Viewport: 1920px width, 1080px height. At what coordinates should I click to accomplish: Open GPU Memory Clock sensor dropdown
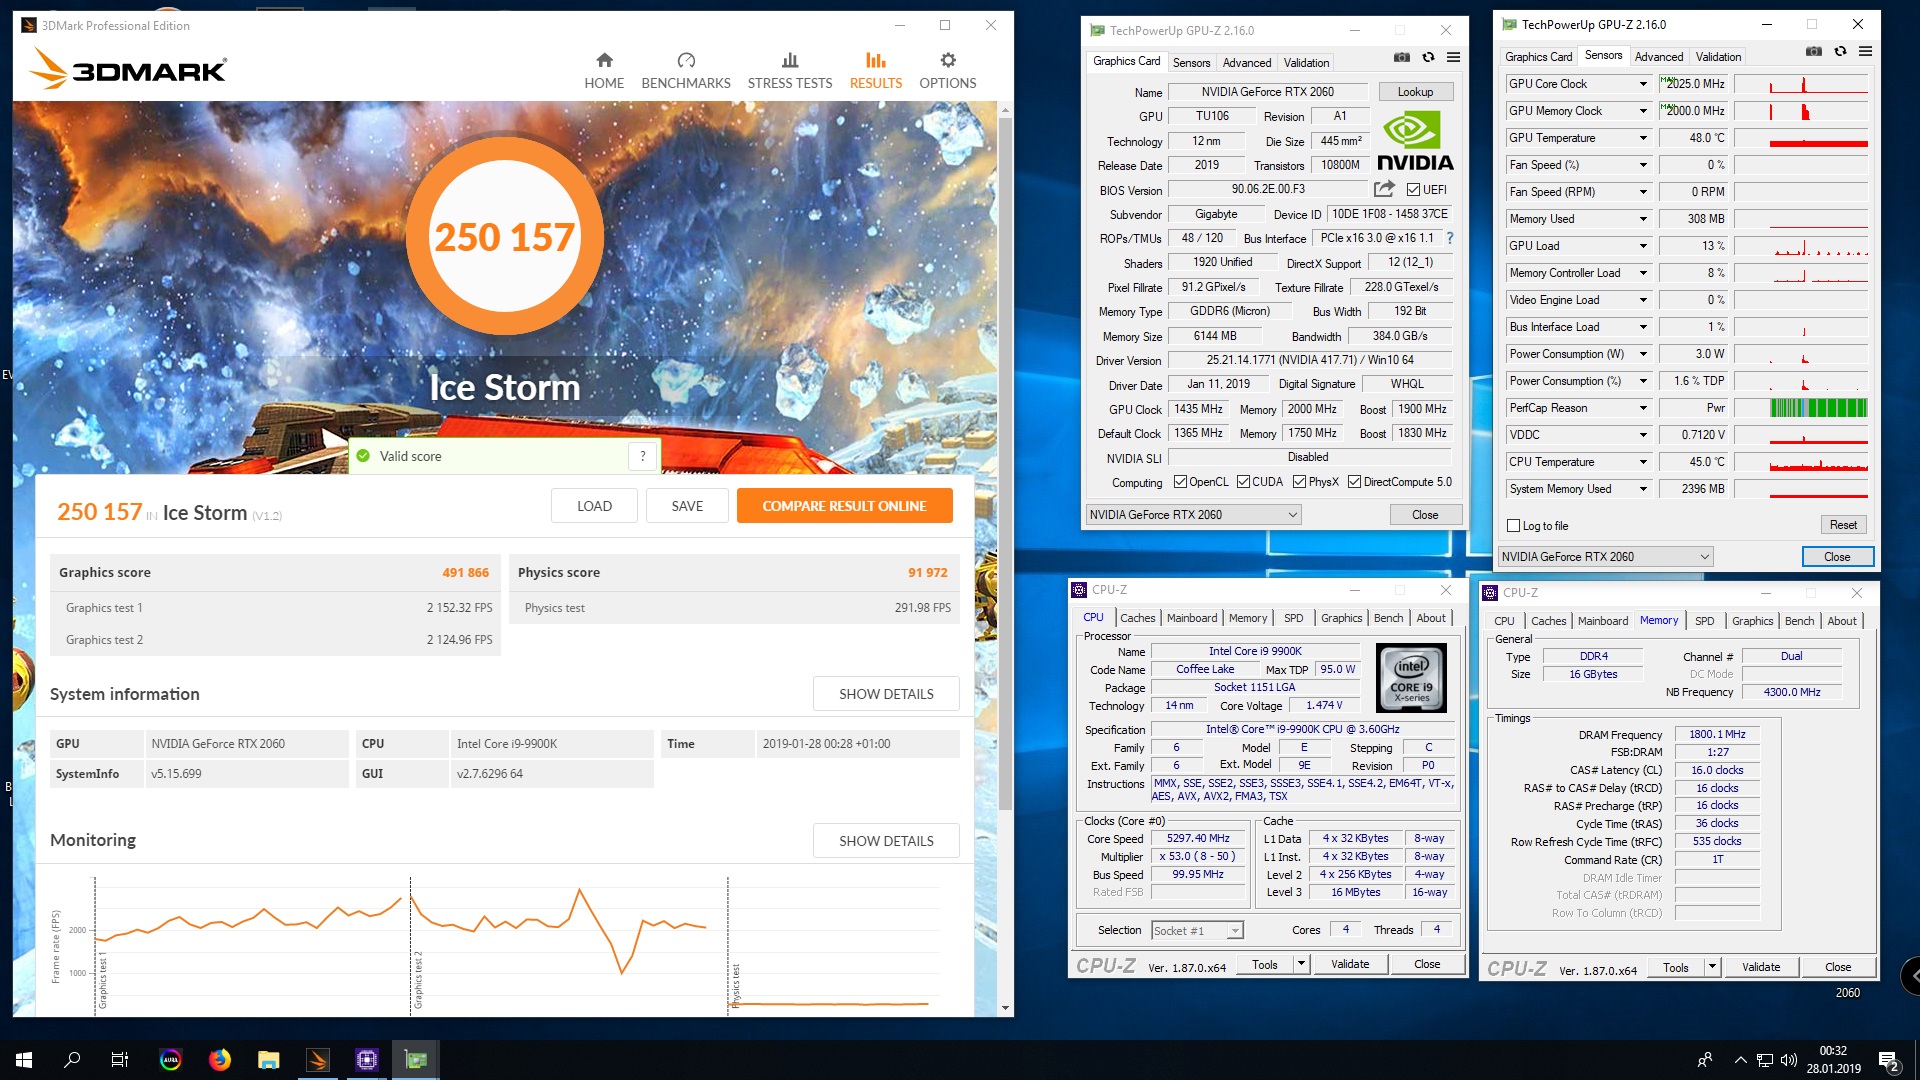pos(1642,111)
